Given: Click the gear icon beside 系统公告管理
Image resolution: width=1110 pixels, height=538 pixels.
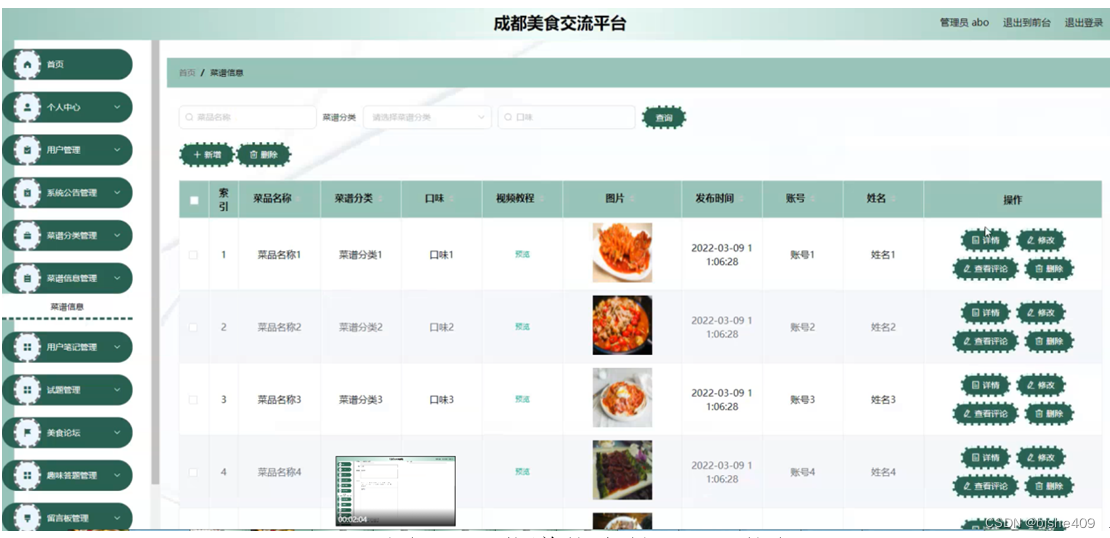Looking at the screenshot, I should [x=27, y=193].
